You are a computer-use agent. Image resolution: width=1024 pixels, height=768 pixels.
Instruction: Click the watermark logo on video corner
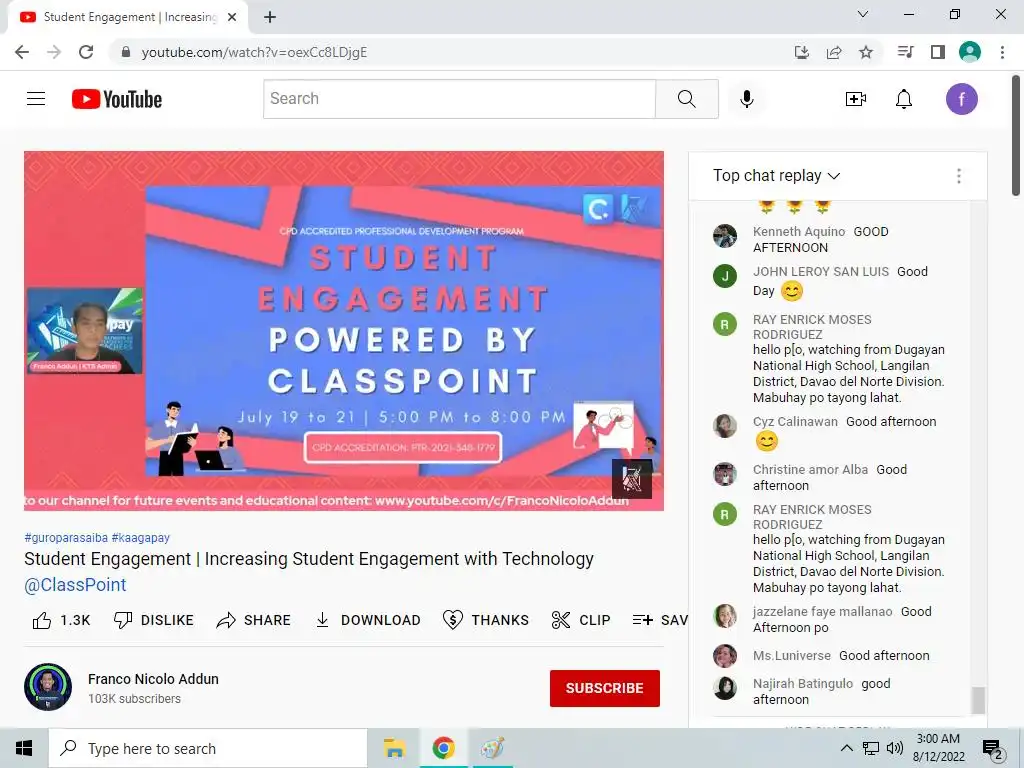(x=632, y=479)
